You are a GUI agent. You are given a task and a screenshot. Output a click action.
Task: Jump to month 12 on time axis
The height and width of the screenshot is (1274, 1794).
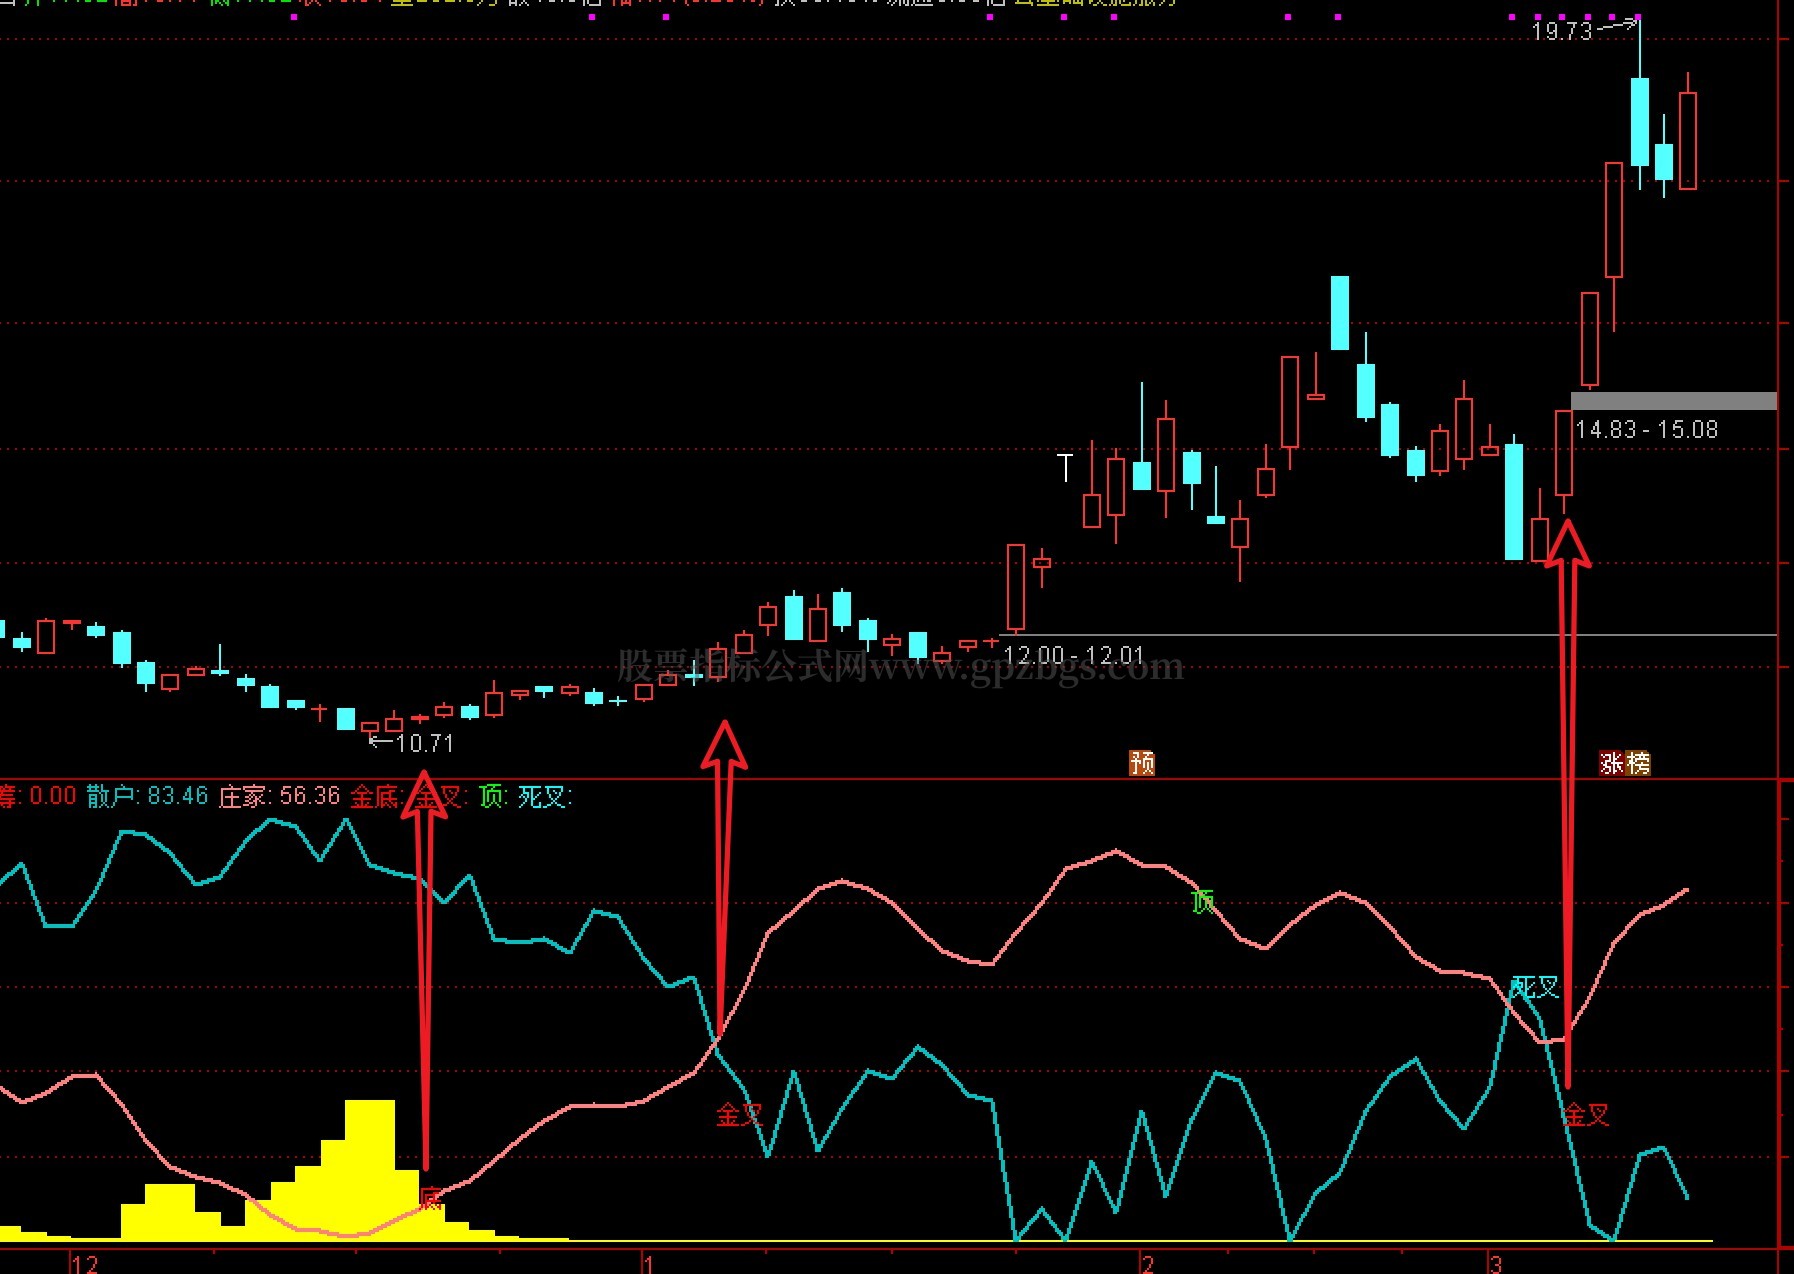click(86, 1263)
